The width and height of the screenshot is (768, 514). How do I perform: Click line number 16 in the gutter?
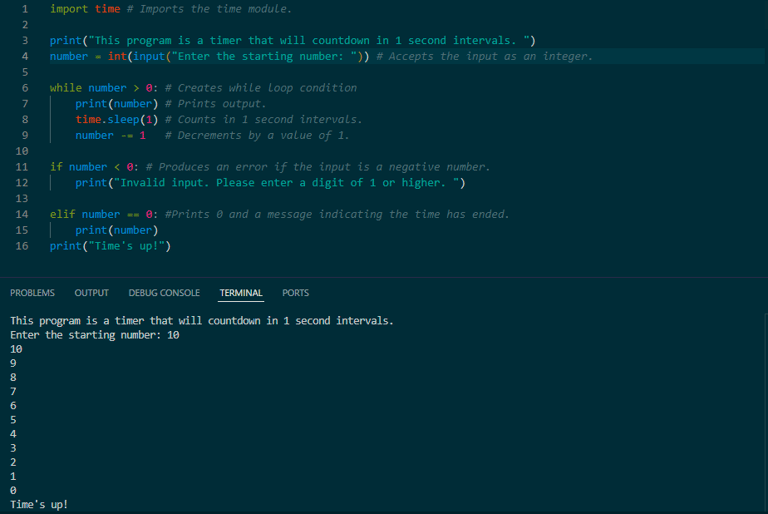22,246
